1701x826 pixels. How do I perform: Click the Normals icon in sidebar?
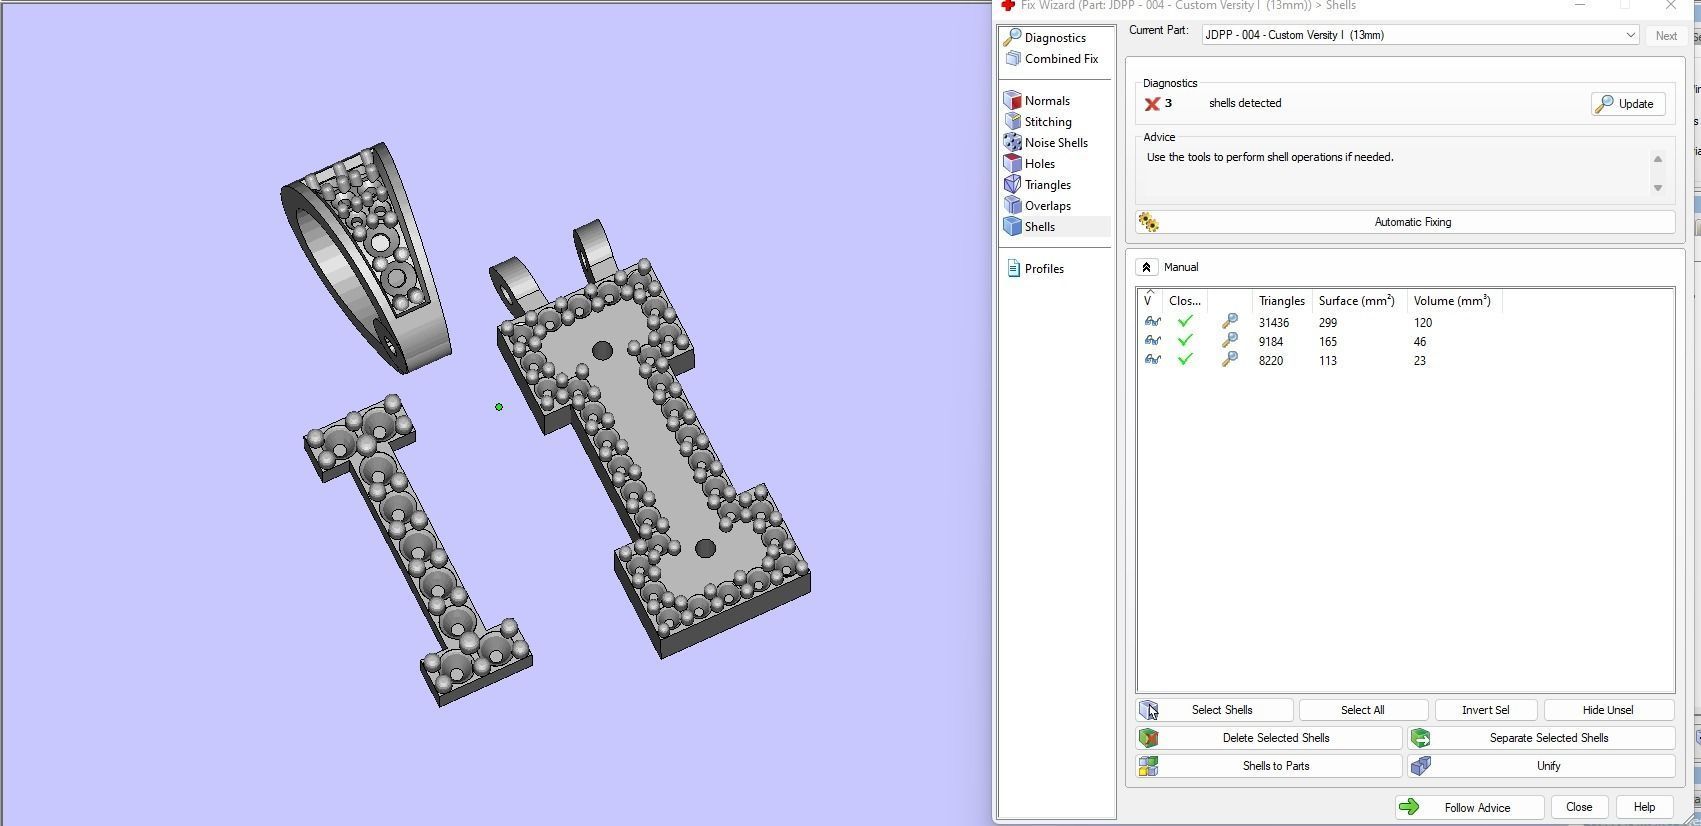pyautogui.click(x=1012, y=101)
